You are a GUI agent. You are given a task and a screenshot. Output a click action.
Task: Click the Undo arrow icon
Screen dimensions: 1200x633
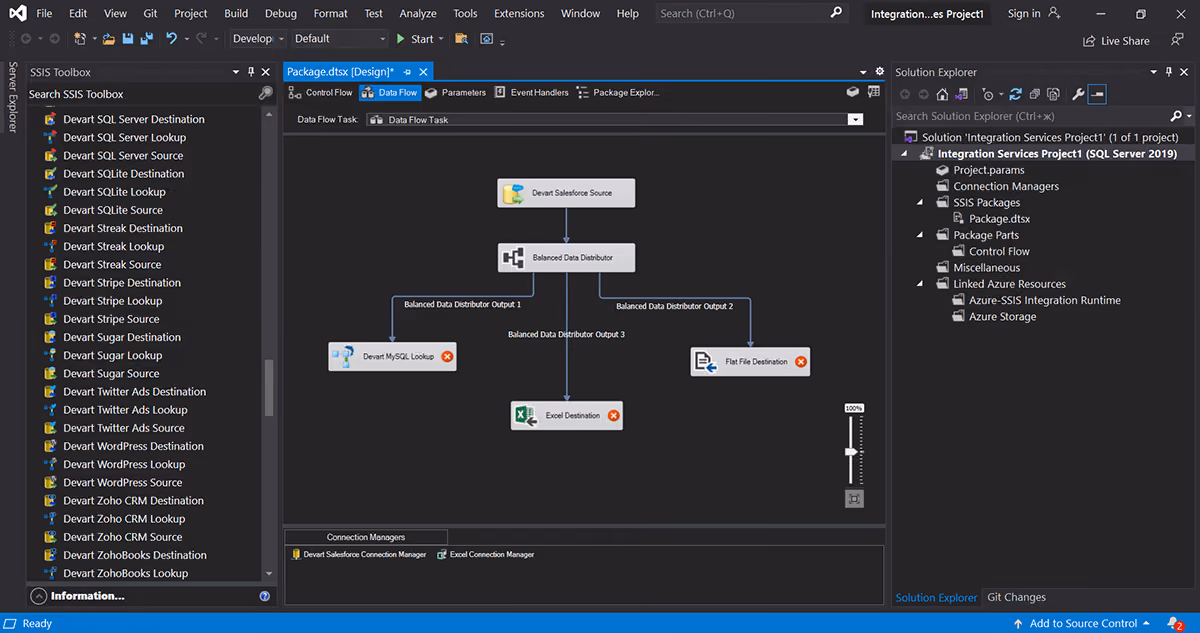click(172, 39)
